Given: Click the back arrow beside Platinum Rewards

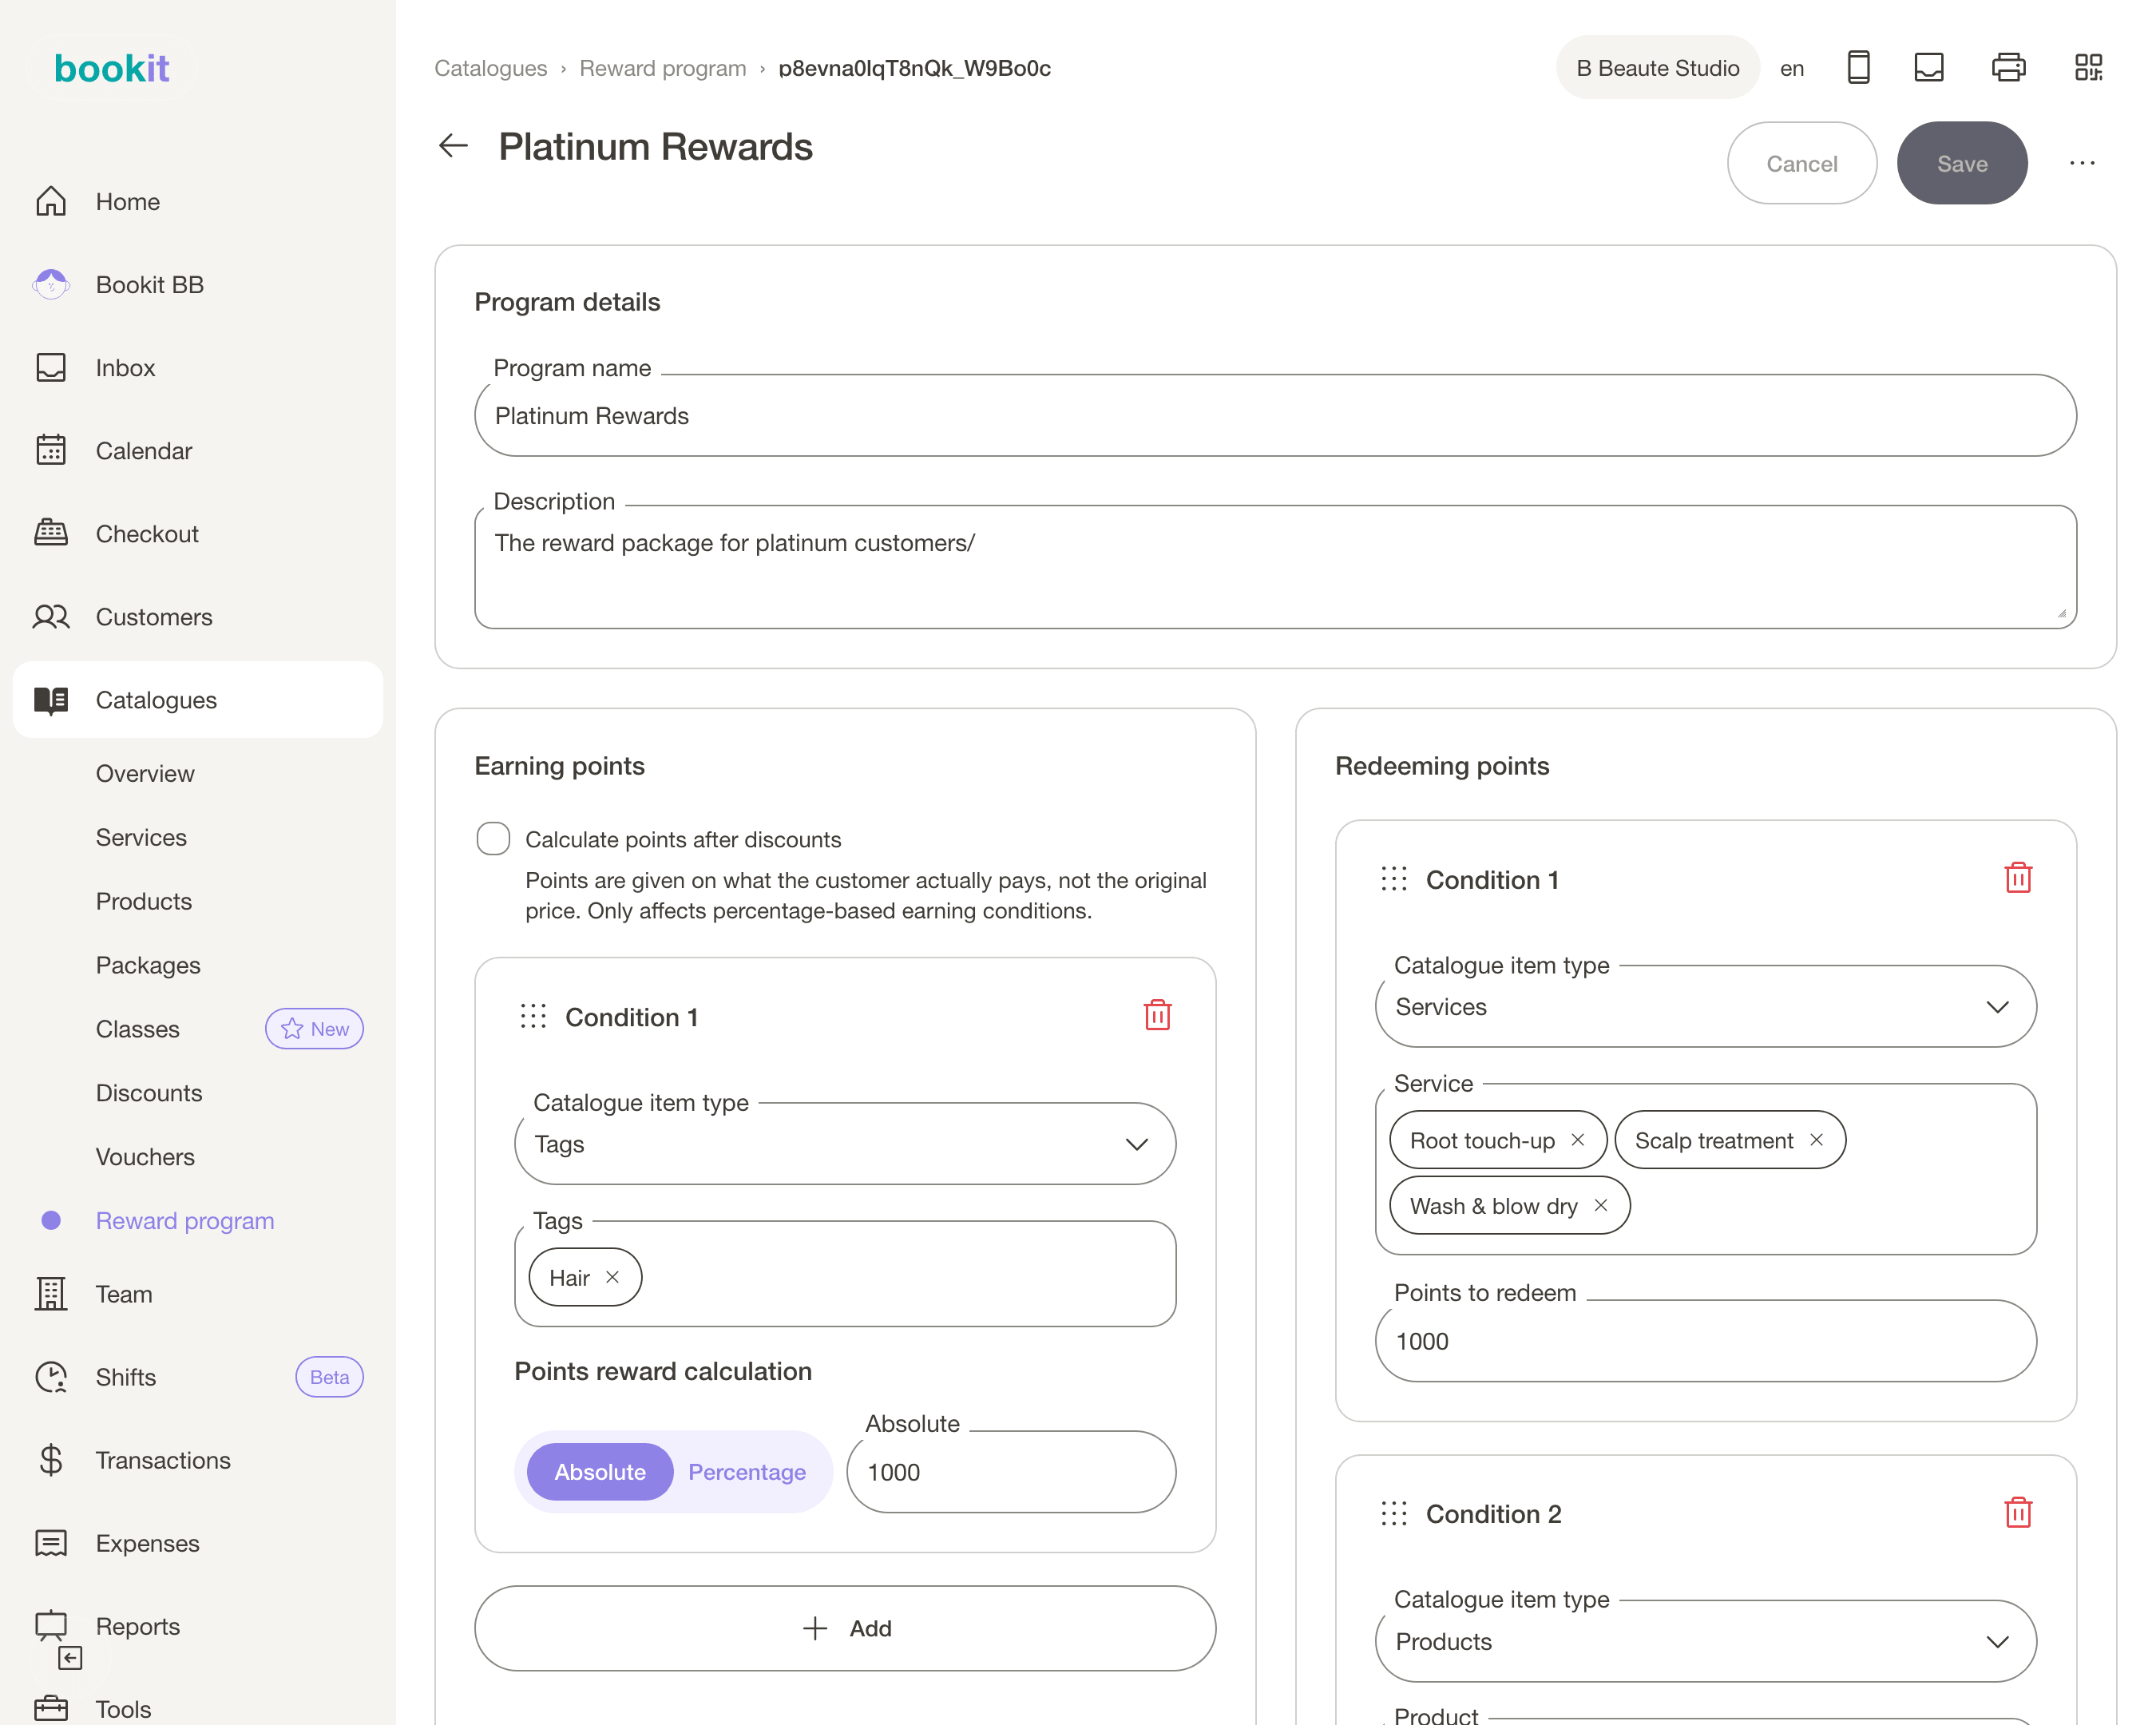Looking at the screenshot, I should click(x=453, y=146).
